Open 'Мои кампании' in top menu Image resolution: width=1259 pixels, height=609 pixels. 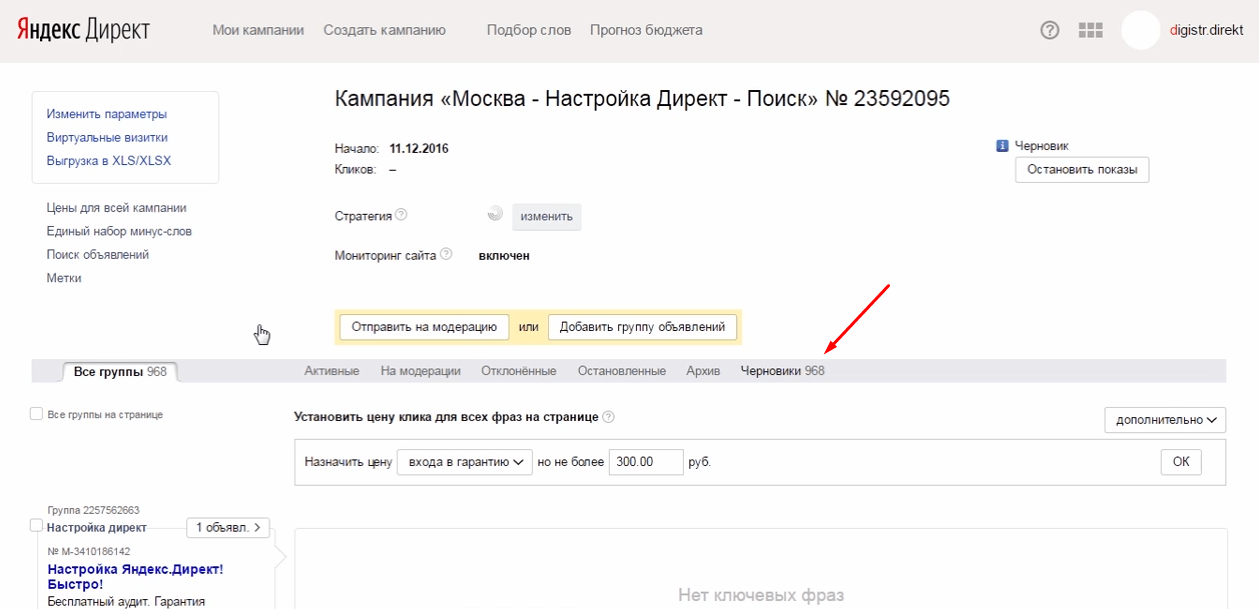(x=258, y=30)
